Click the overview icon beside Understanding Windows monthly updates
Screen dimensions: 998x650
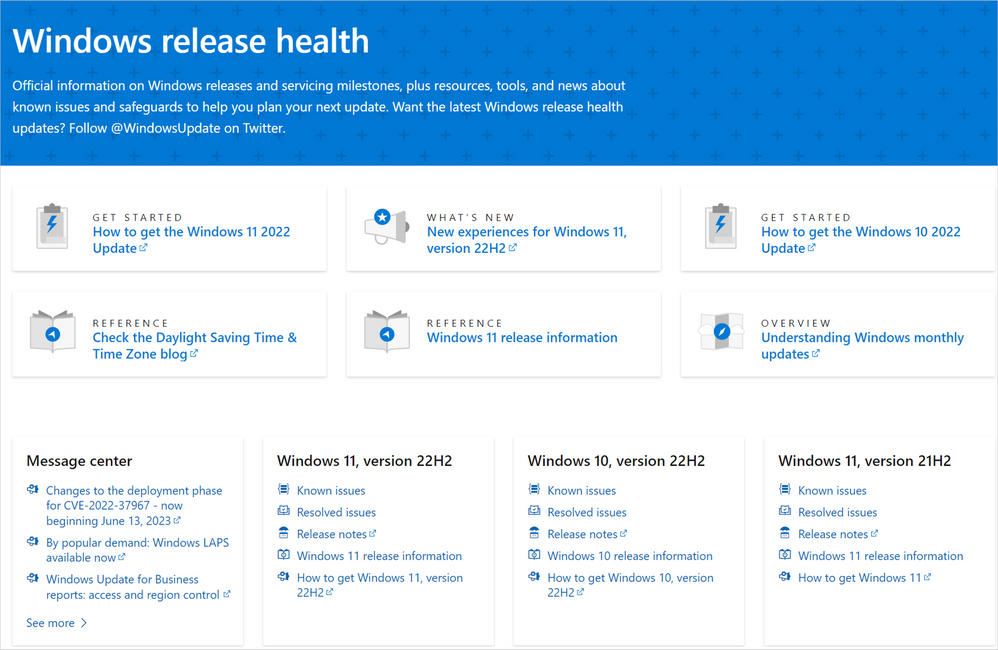(x=720, y=333)
